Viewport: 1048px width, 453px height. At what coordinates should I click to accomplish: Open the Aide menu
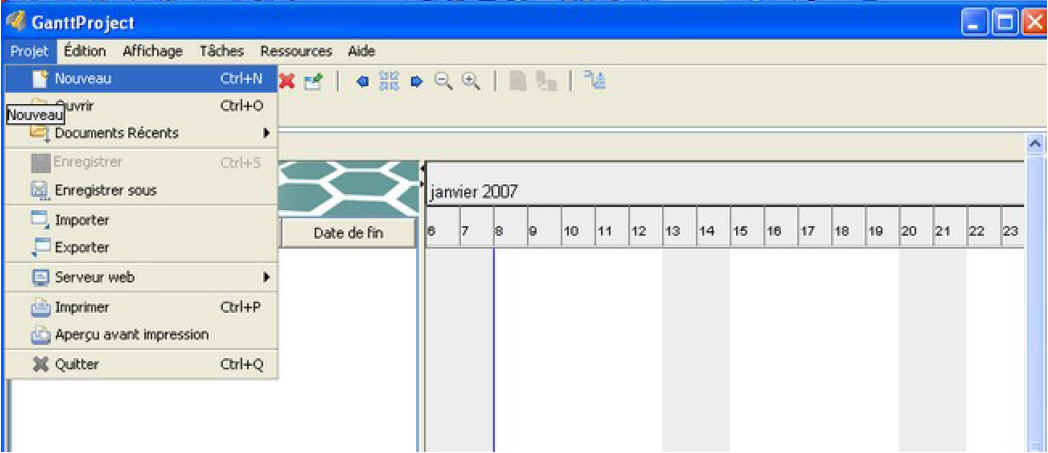(362, 51)
